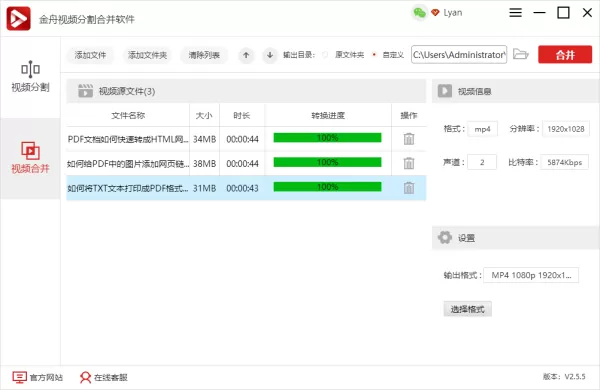This screenshot has width=600, height=390.
Task: Click the user name Lyan
Action: pyautogui.click(x=453, y=13)
